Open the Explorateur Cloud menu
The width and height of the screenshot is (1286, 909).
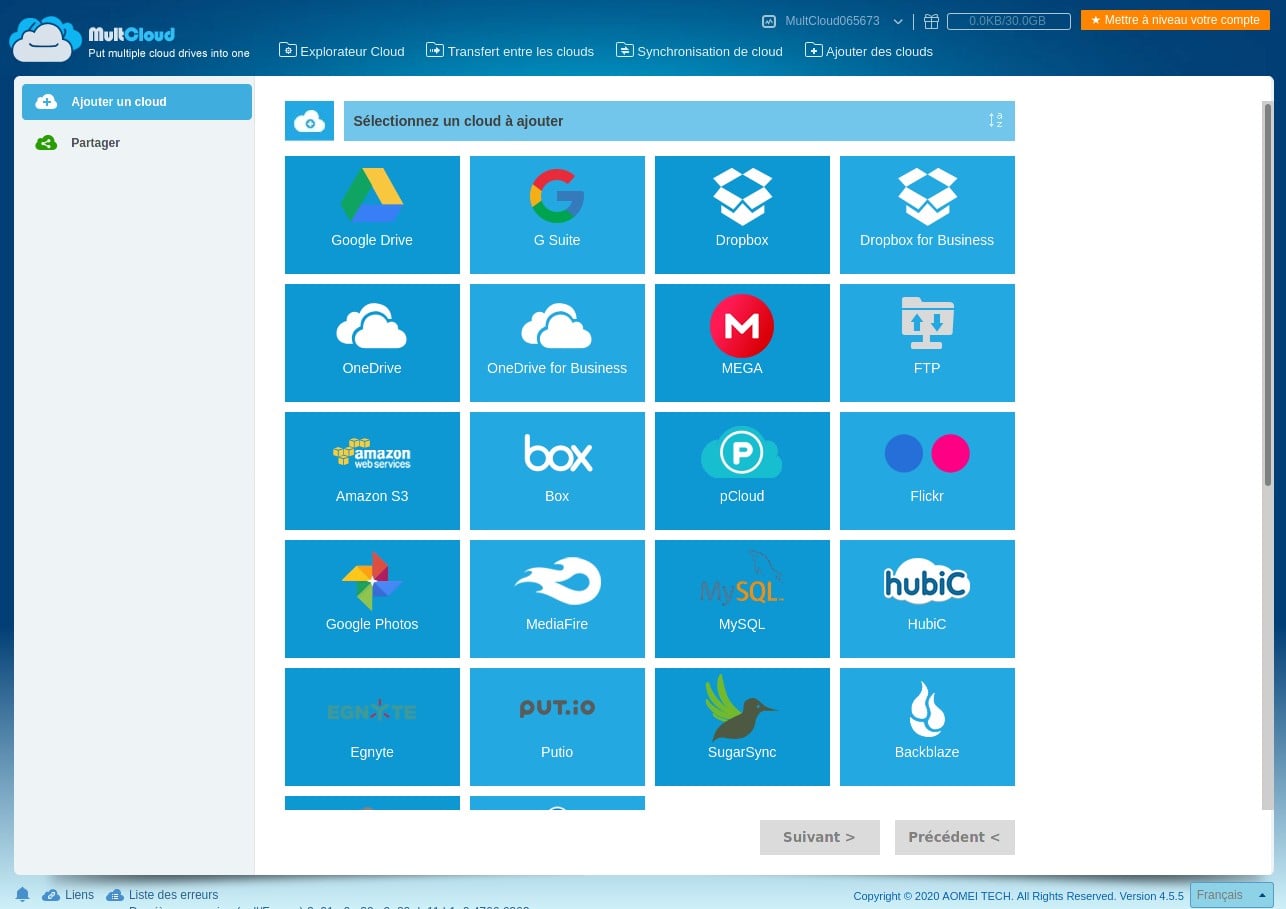[x=342, y=51]
